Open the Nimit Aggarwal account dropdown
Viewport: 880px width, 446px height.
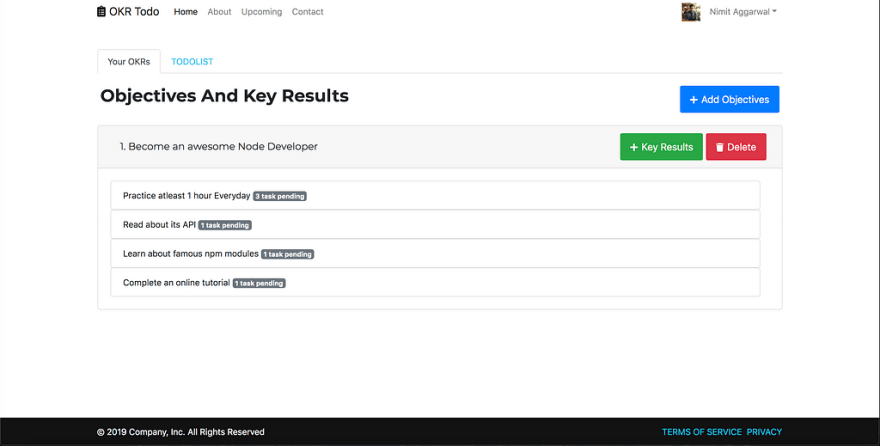(x=742, y=12)
